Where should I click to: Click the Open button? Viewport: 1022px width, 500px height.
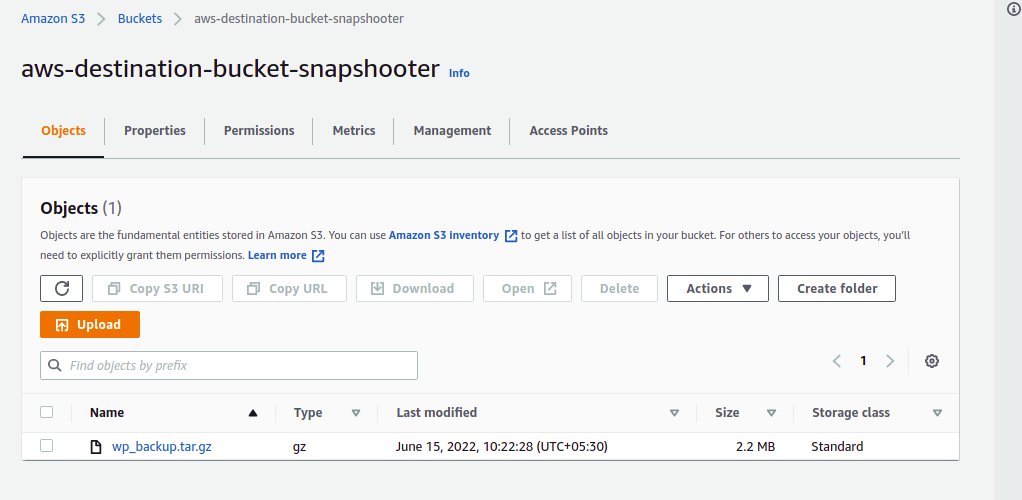(527, 288)
